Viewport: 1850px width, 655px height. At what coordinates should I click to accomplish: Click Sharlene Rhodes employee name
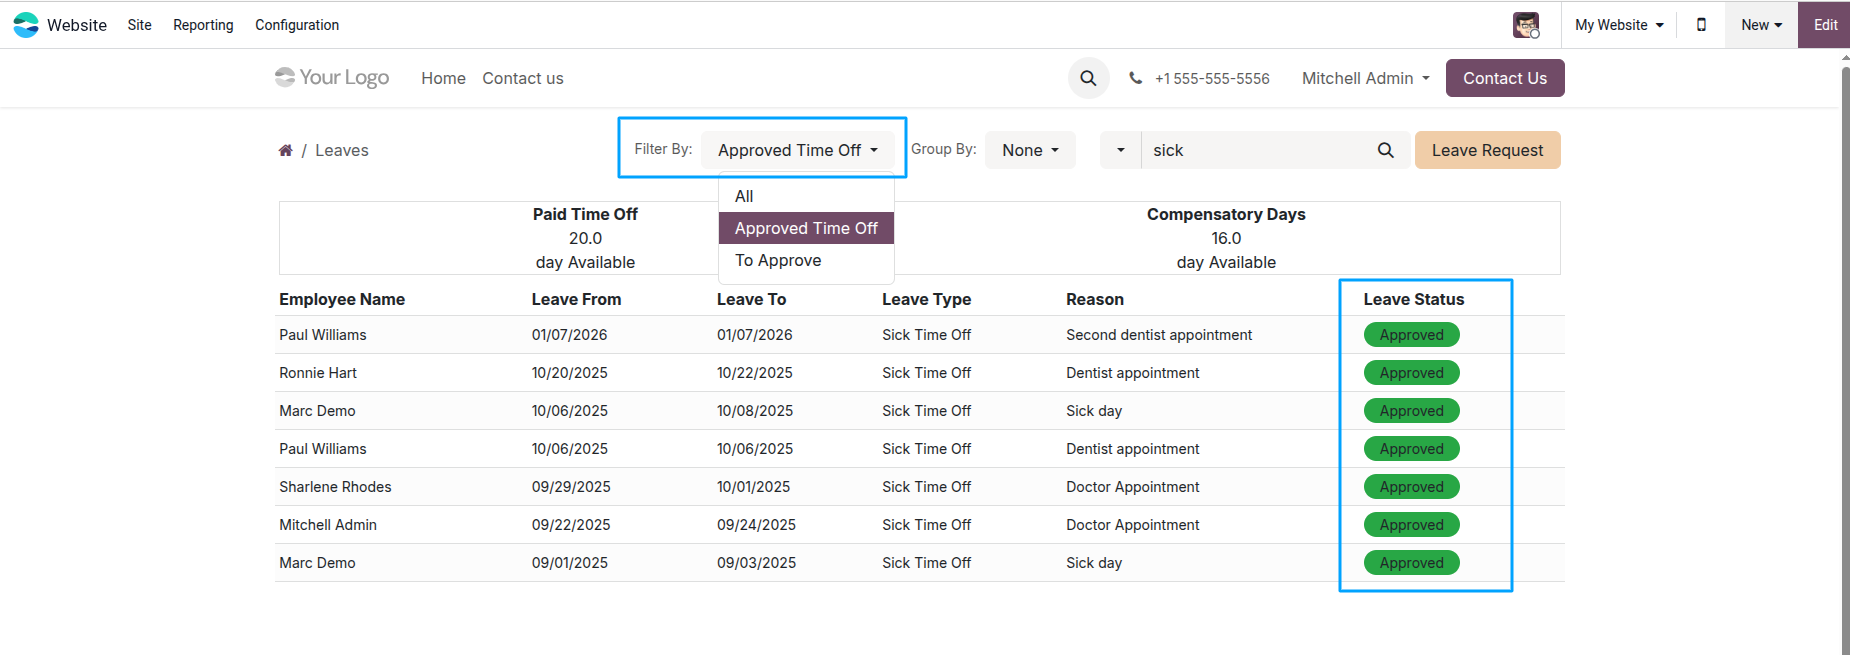335,487
